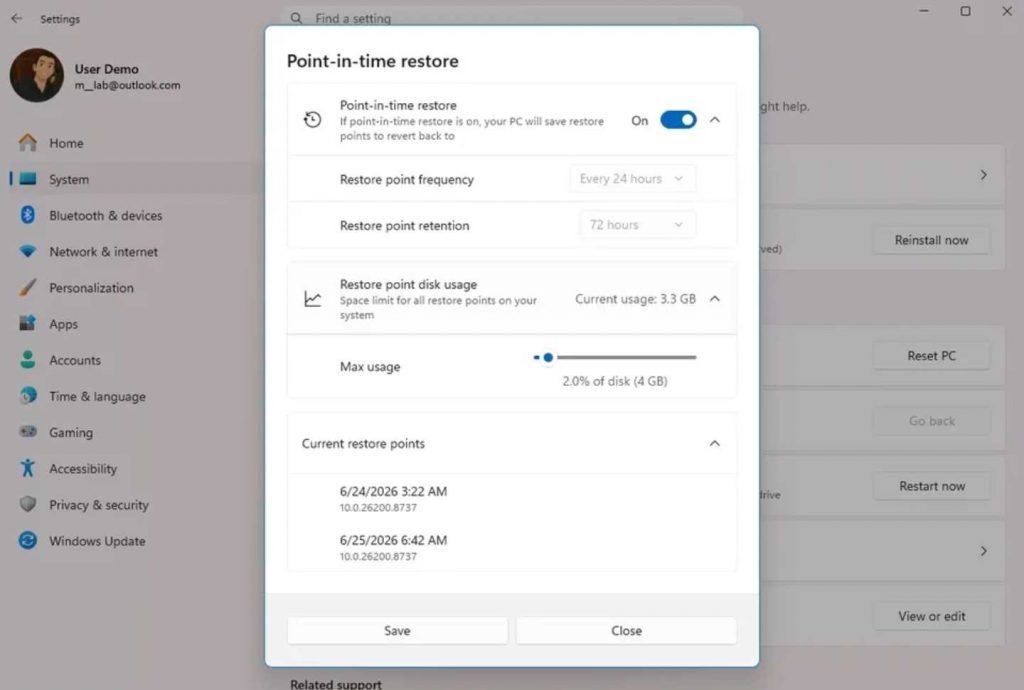The width and height of the screenshot is (1024, 690).
Task: Click the Go back button
Action: [931, 421]
